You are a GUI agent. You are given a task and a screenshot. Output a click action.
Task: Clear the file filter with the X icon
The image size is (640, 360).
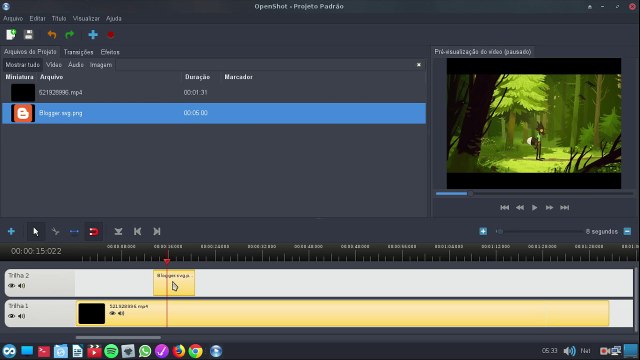coord(419,65)
